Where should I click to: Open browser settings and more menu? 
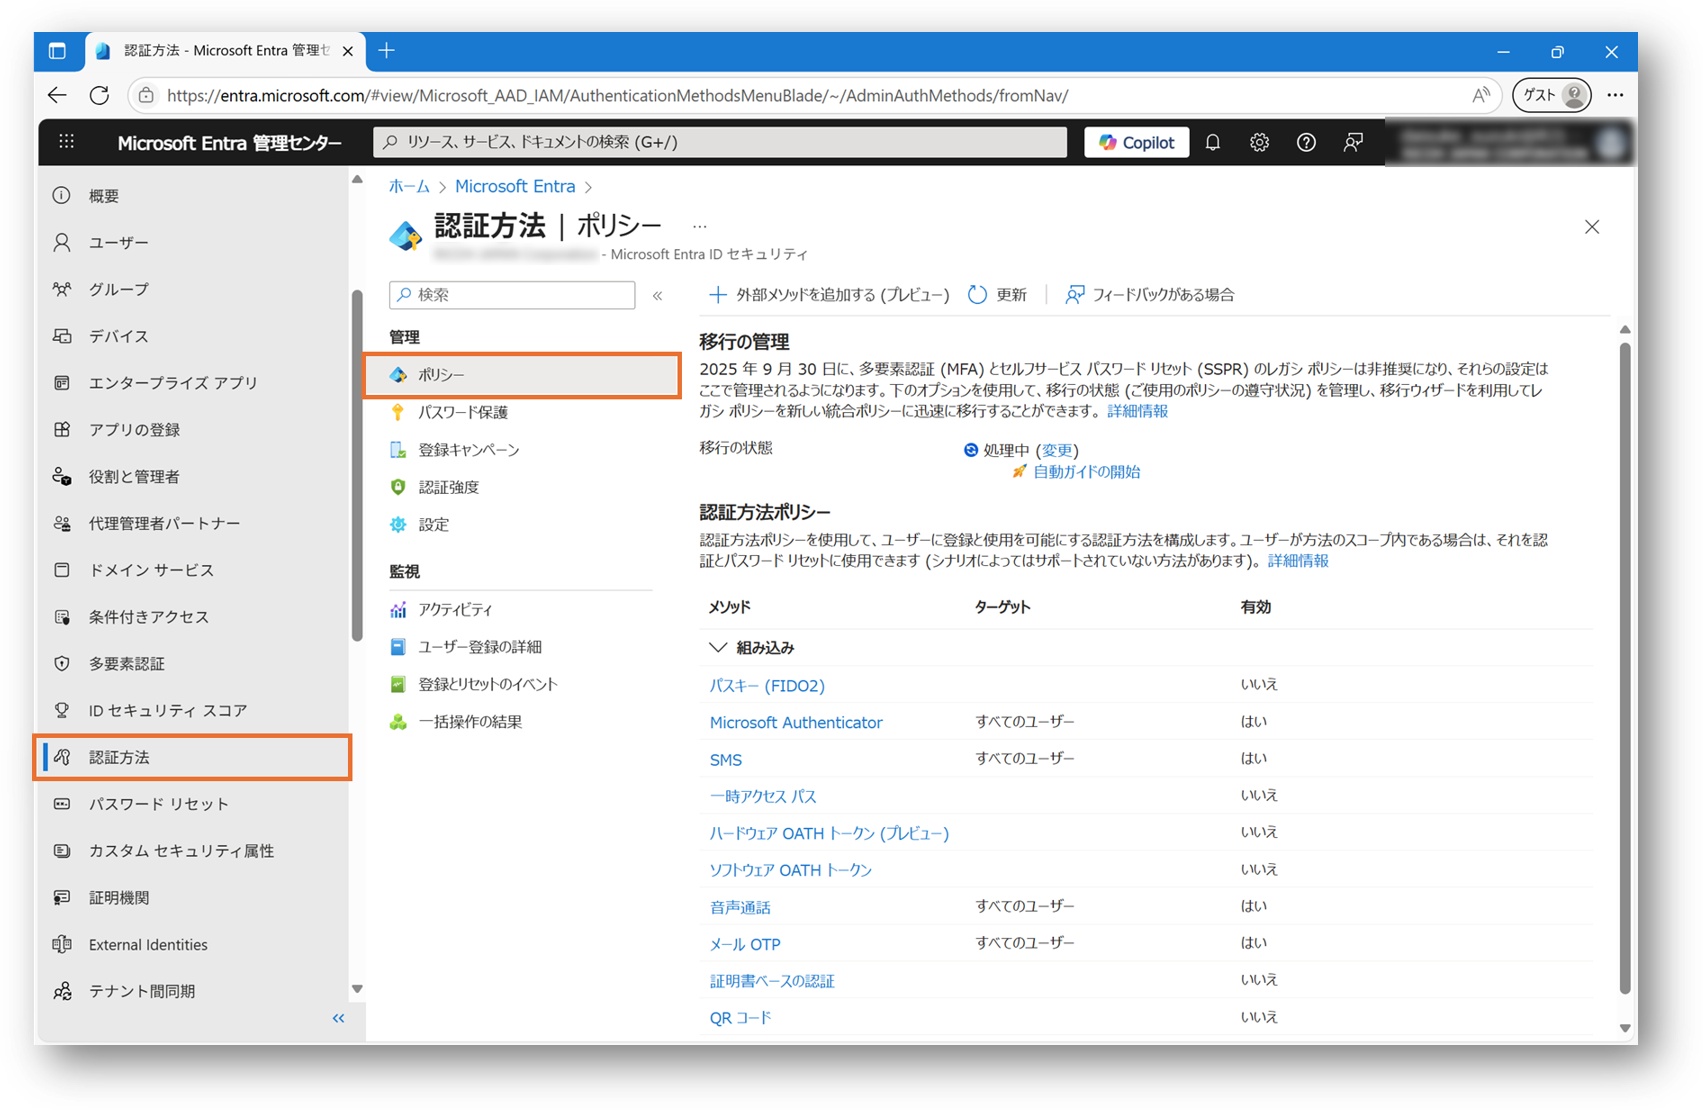[x=1615, y=95]
